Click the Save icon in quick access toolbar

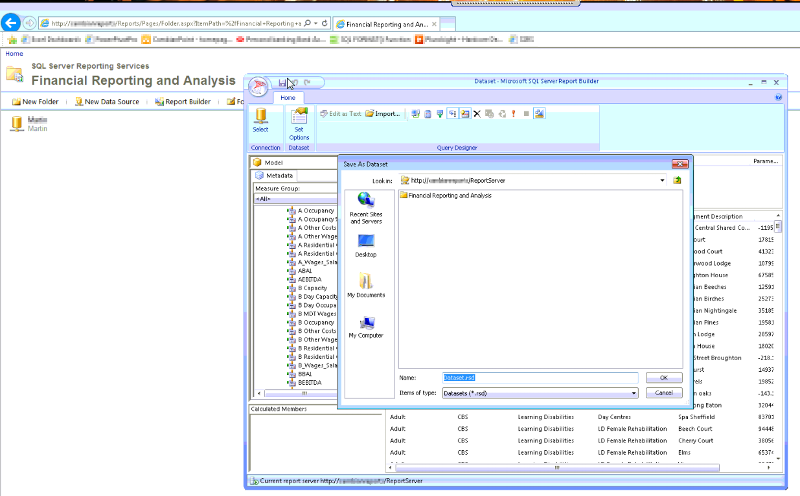pyautogui.click(x=282, y=83)
